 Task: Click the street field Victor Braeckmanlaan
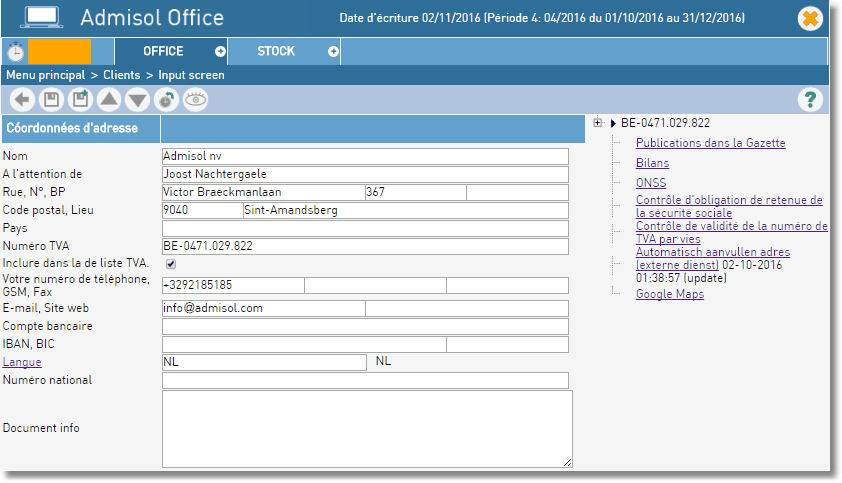263,192
